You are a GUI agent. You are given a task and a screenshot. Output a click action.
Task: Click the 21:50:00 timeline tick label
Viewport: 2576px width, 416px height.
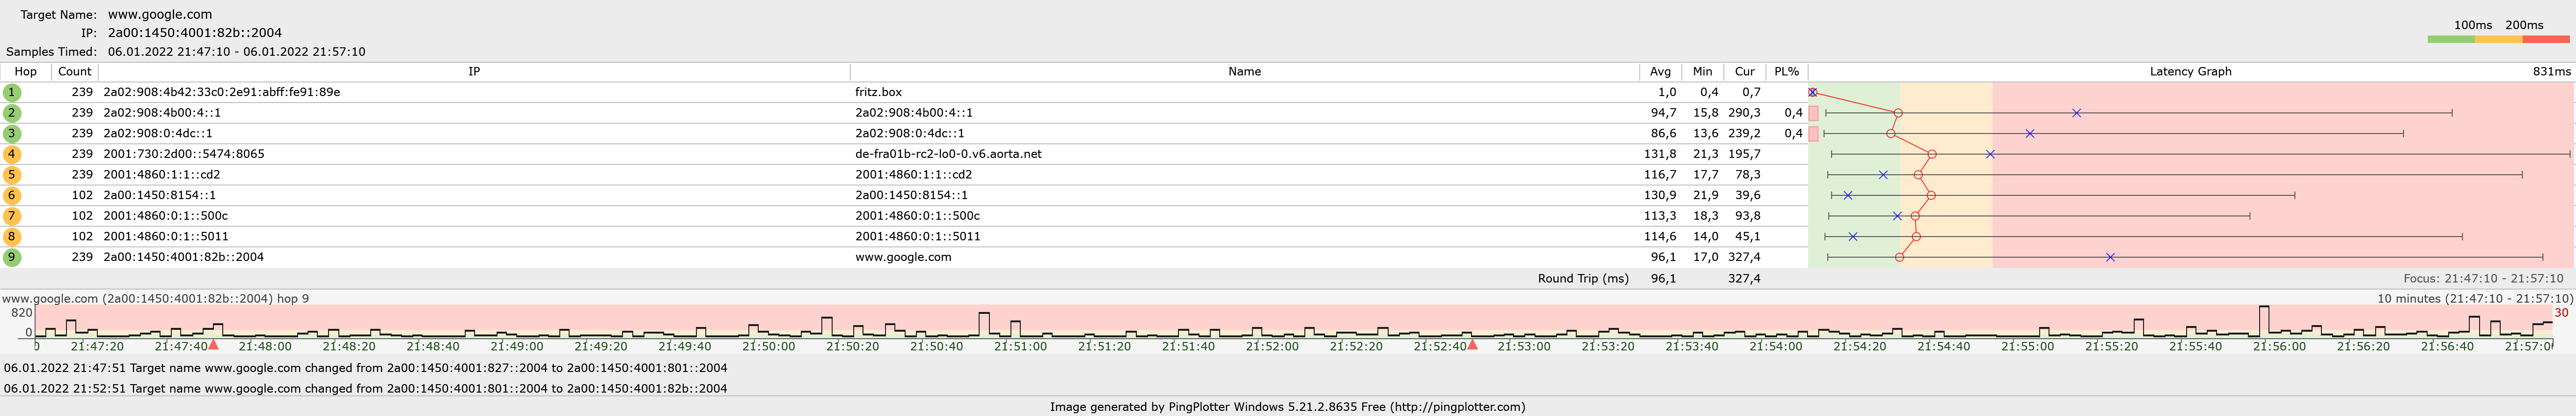(x=768, y=347)
